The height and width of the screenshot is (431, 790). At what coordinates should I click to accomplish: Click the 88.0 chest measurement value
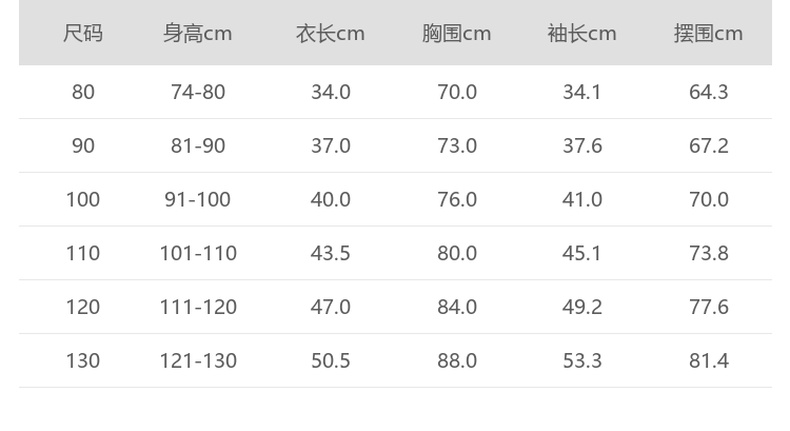click(457, 360)
